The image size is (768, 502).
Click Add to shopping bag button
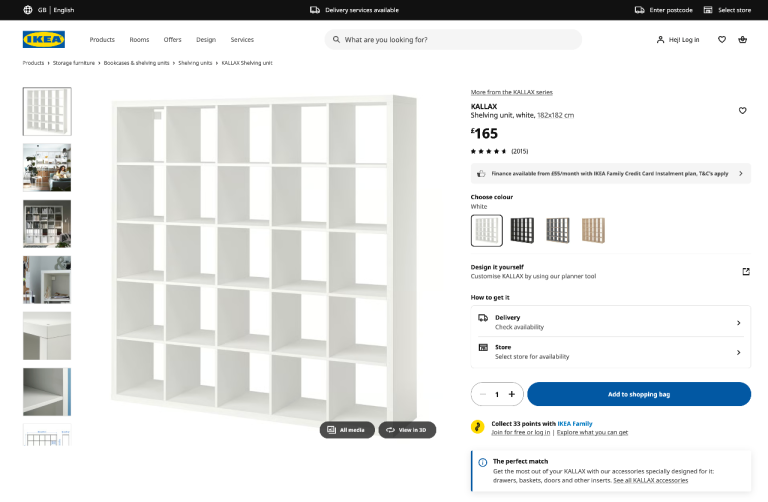coord(639,394)
